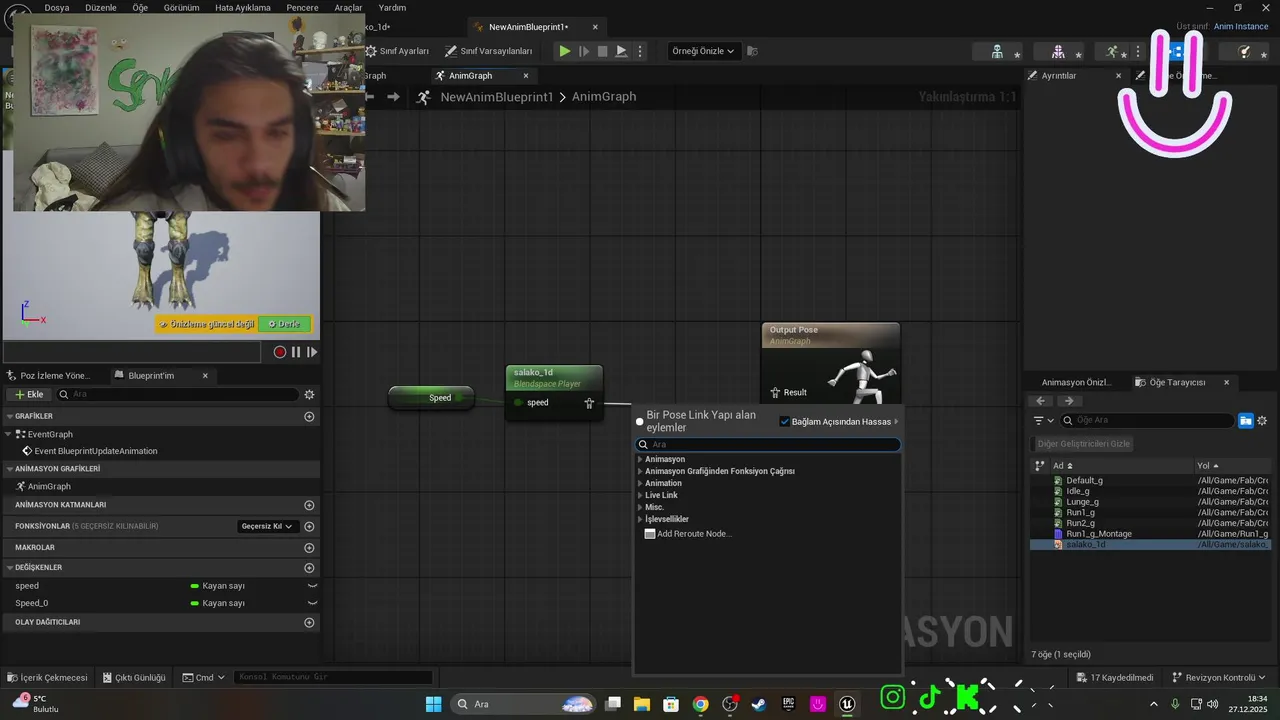
Task: Pause the preview animation playback
Action: (x=296, y=352)
